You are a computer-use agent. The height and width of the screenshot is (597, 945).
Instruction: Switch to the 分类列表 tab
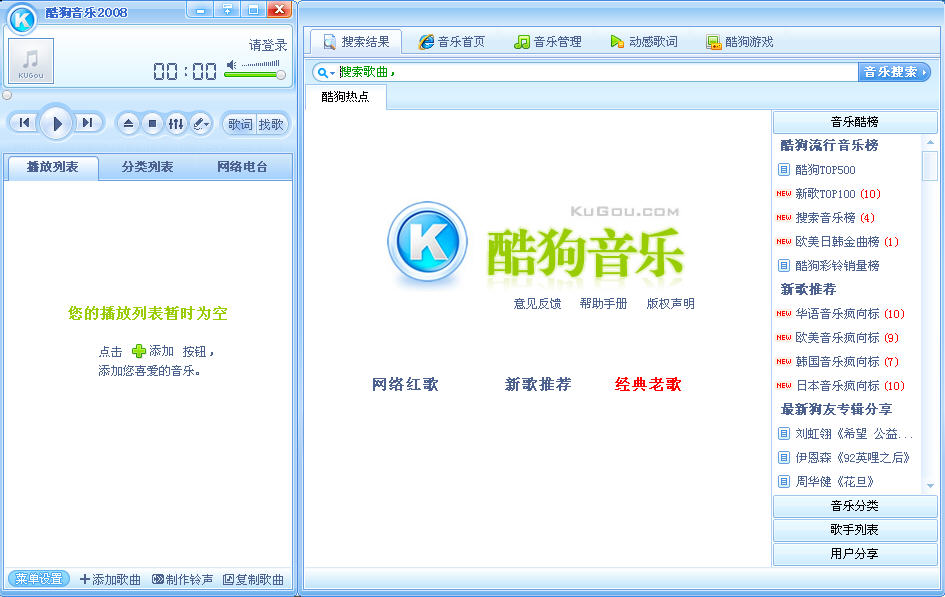click(147, 167)
